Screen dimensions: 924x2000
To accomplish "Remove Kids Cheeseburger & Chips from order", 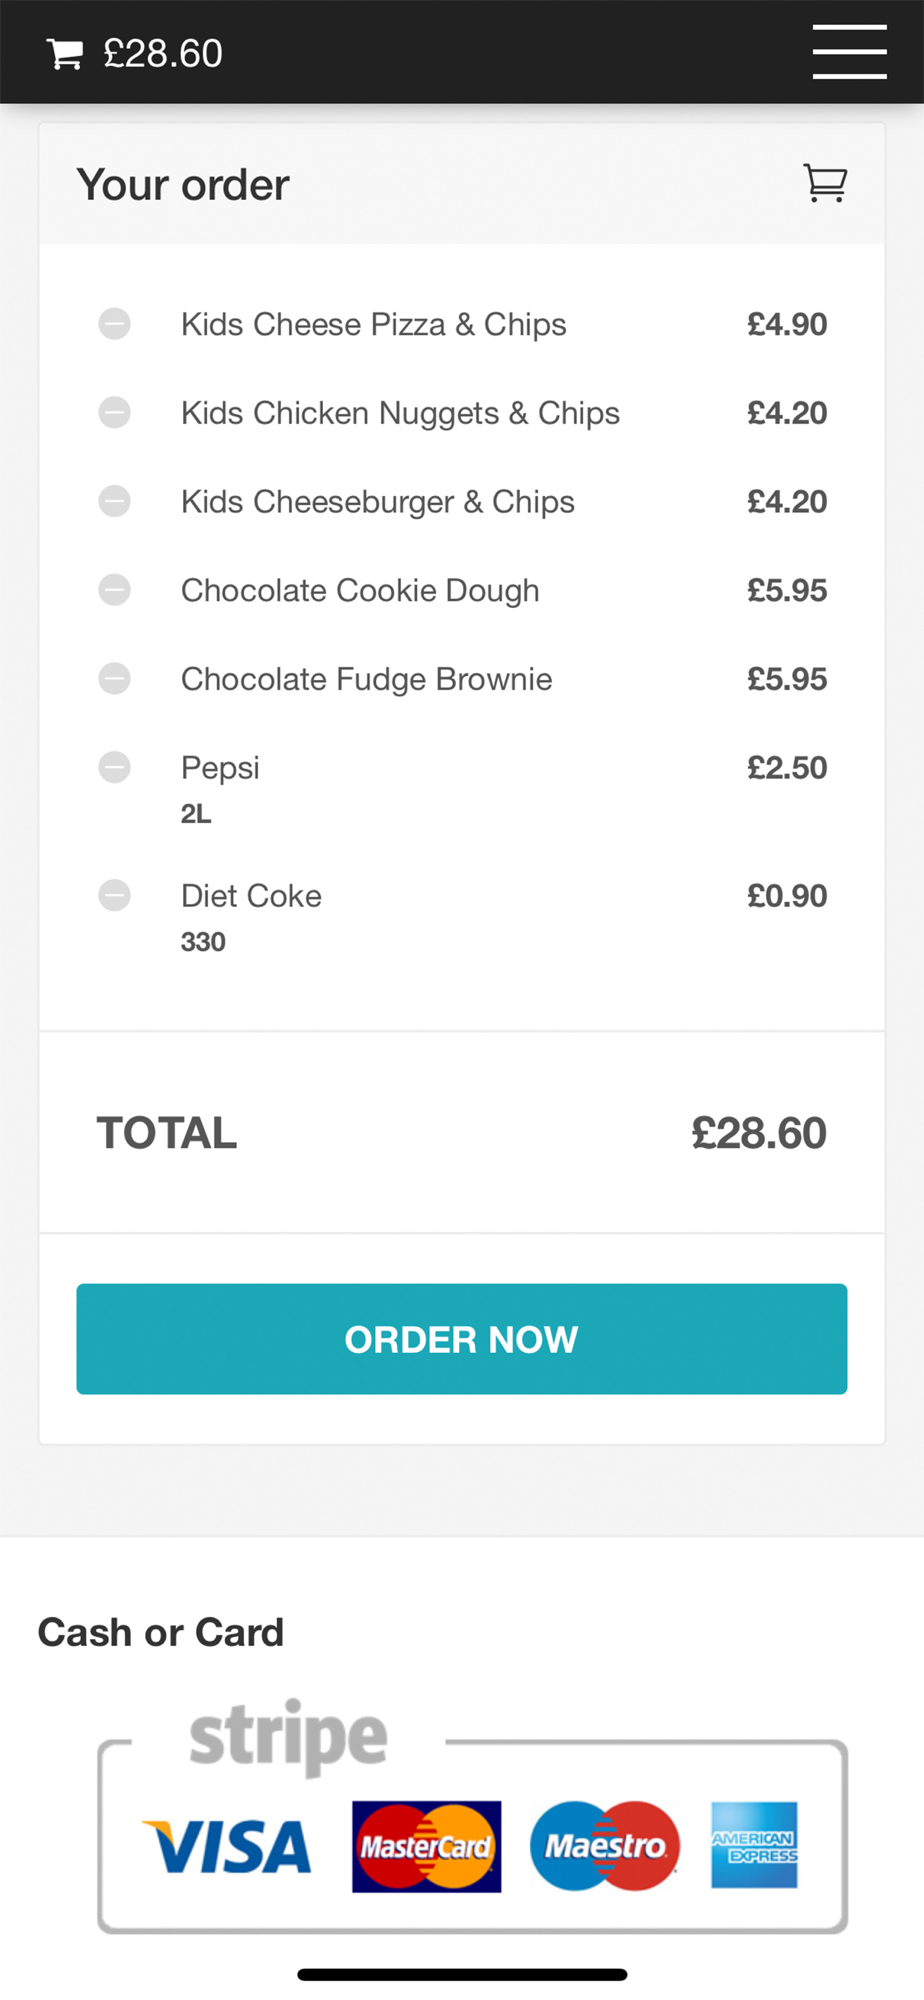I will (x=114, y=501).
